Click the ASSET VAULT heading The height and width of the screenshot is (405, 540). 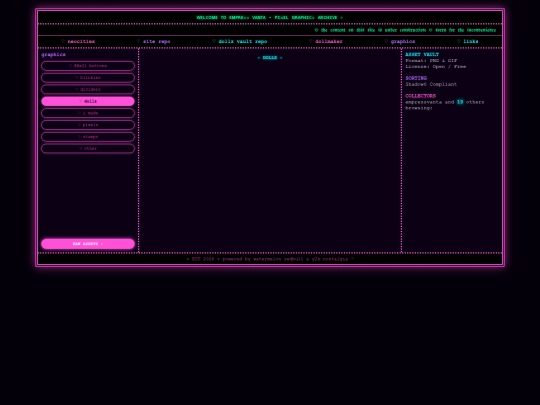click(x=422, y=54)
